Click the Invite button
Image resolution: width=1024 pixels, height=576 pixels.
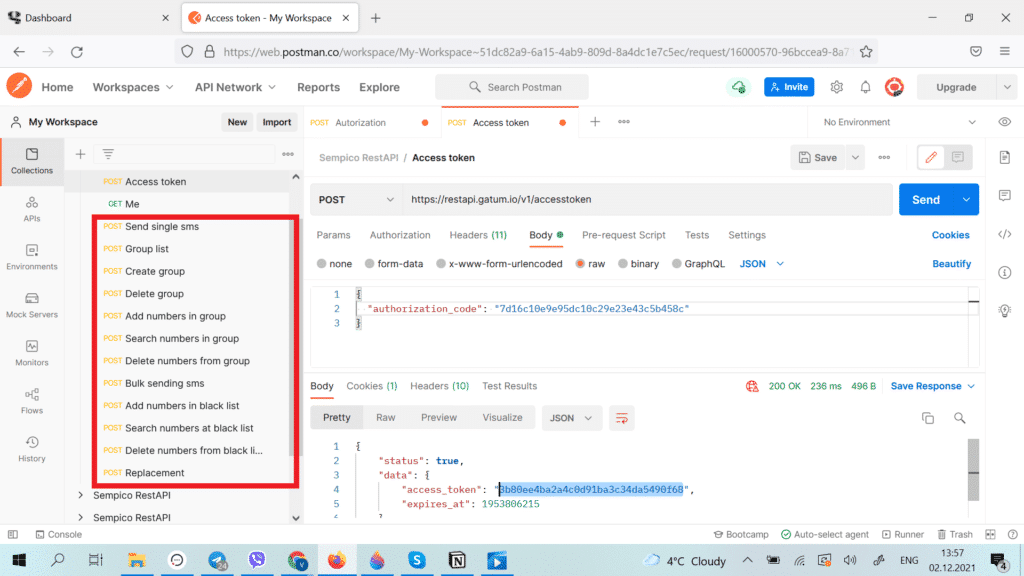pos(789,87)
